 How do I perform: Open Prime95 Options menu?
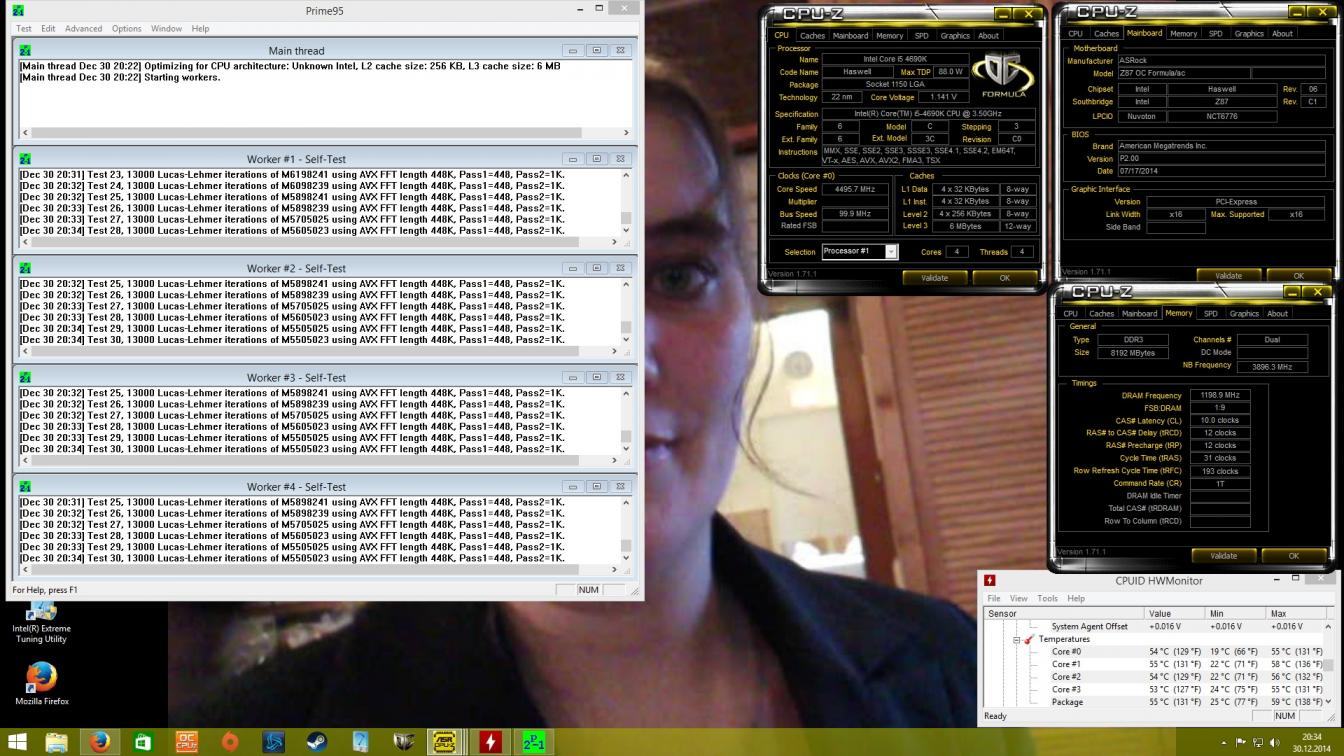(x=126, y=28)
